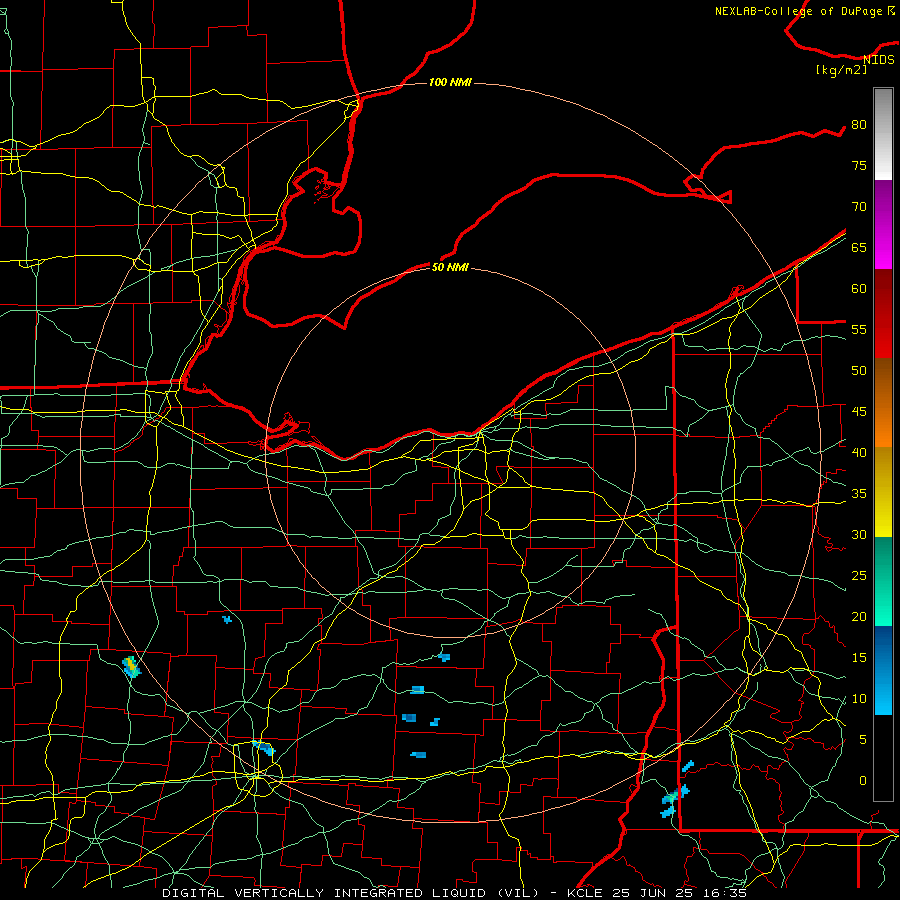This screenshot has width=900, height=900.
Task: Click the [kg/m2] units label
Action: click(x=841, y=70)
